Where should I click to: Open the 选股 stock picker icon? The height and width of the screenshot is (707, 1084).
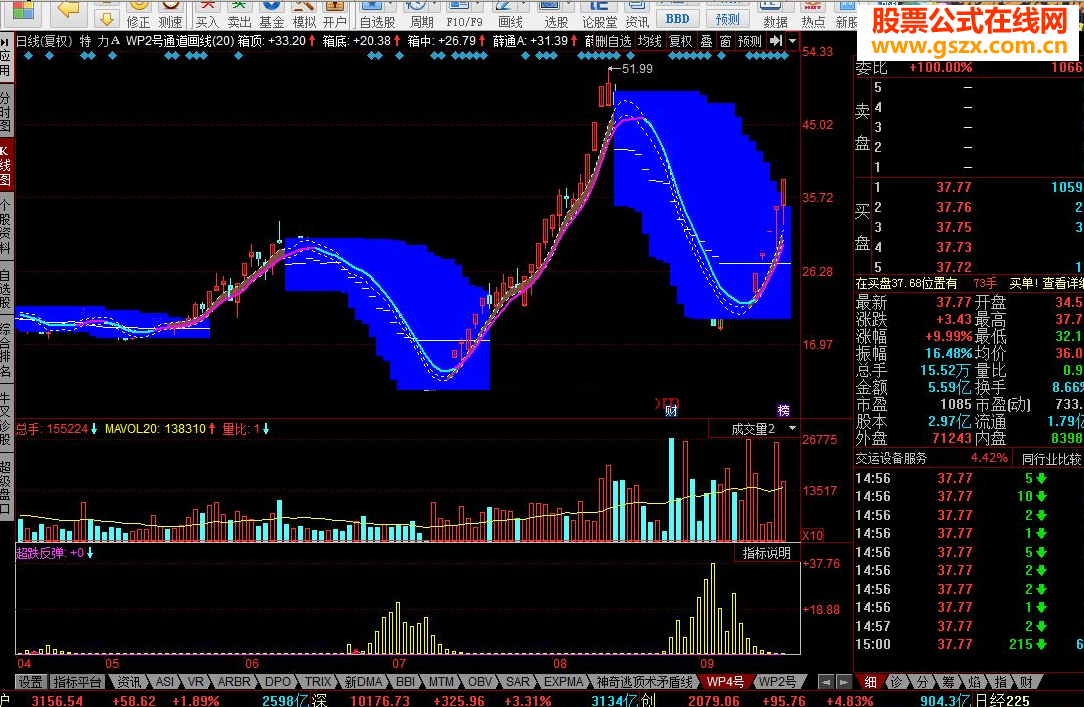pyautogui.click(x=556, y=15)
